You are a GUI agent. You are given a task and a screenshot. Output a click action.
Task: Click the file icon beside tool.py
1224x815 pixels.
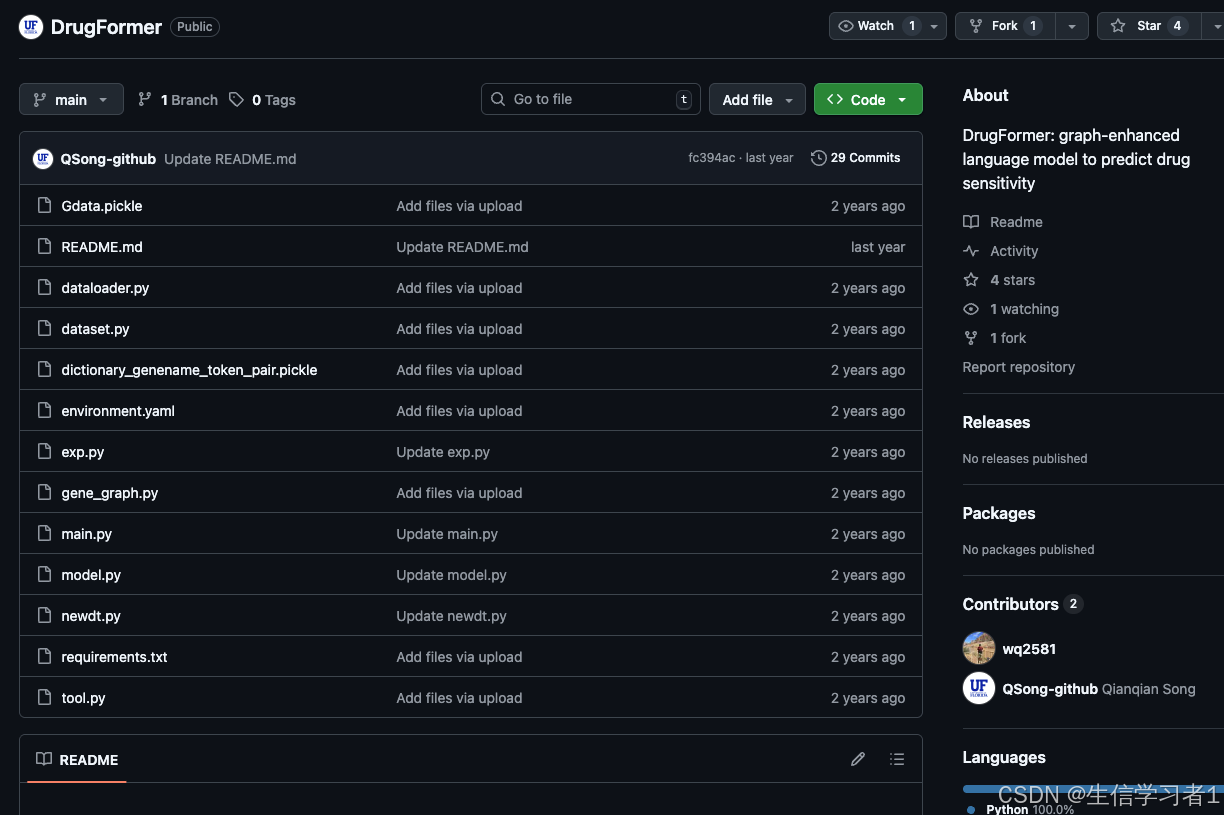coord(44,698)
